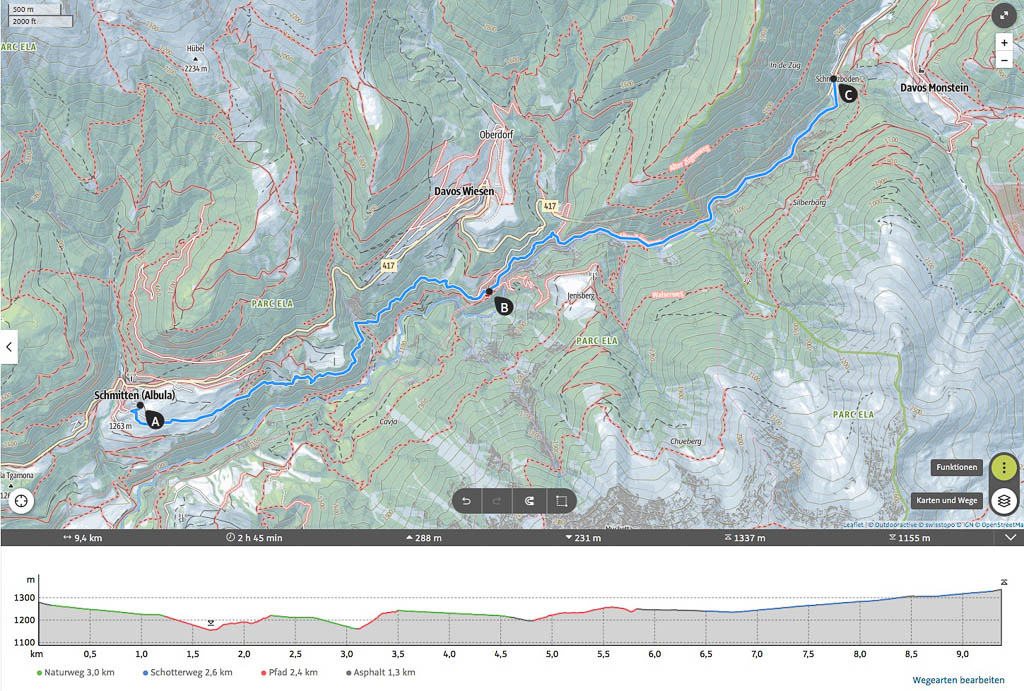
Task: Click the Funktionen label button
Action: tap(957, 468)
